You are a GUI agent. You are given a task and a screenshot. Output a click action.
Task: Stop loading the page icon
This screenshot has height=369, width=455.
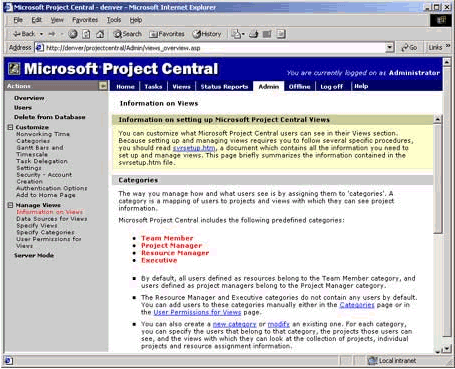[73, 34]
